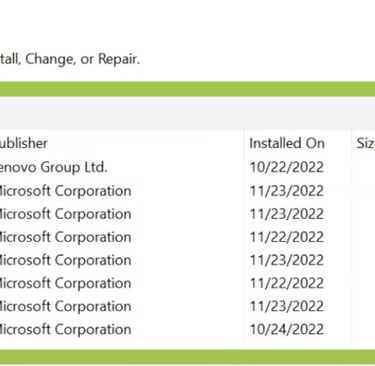Select the third 11/23/2022 install date
Viewport: 375px width, 366px height.
(x=287, y=260)
